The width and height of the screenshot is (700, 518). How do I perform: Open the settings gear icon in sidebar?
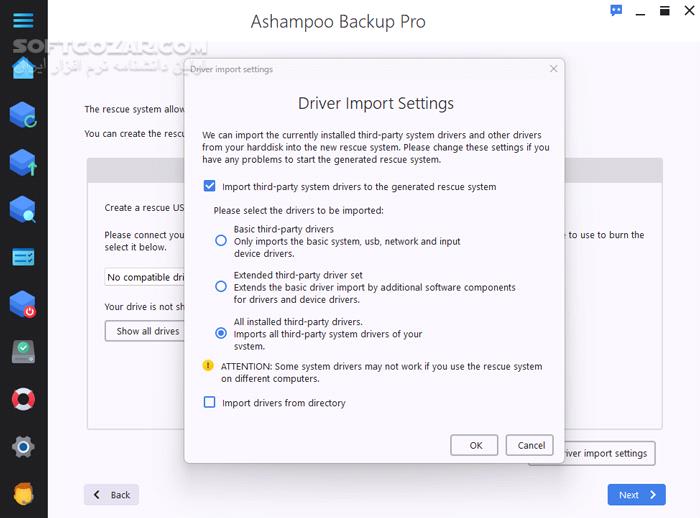[x=23, y=447]
